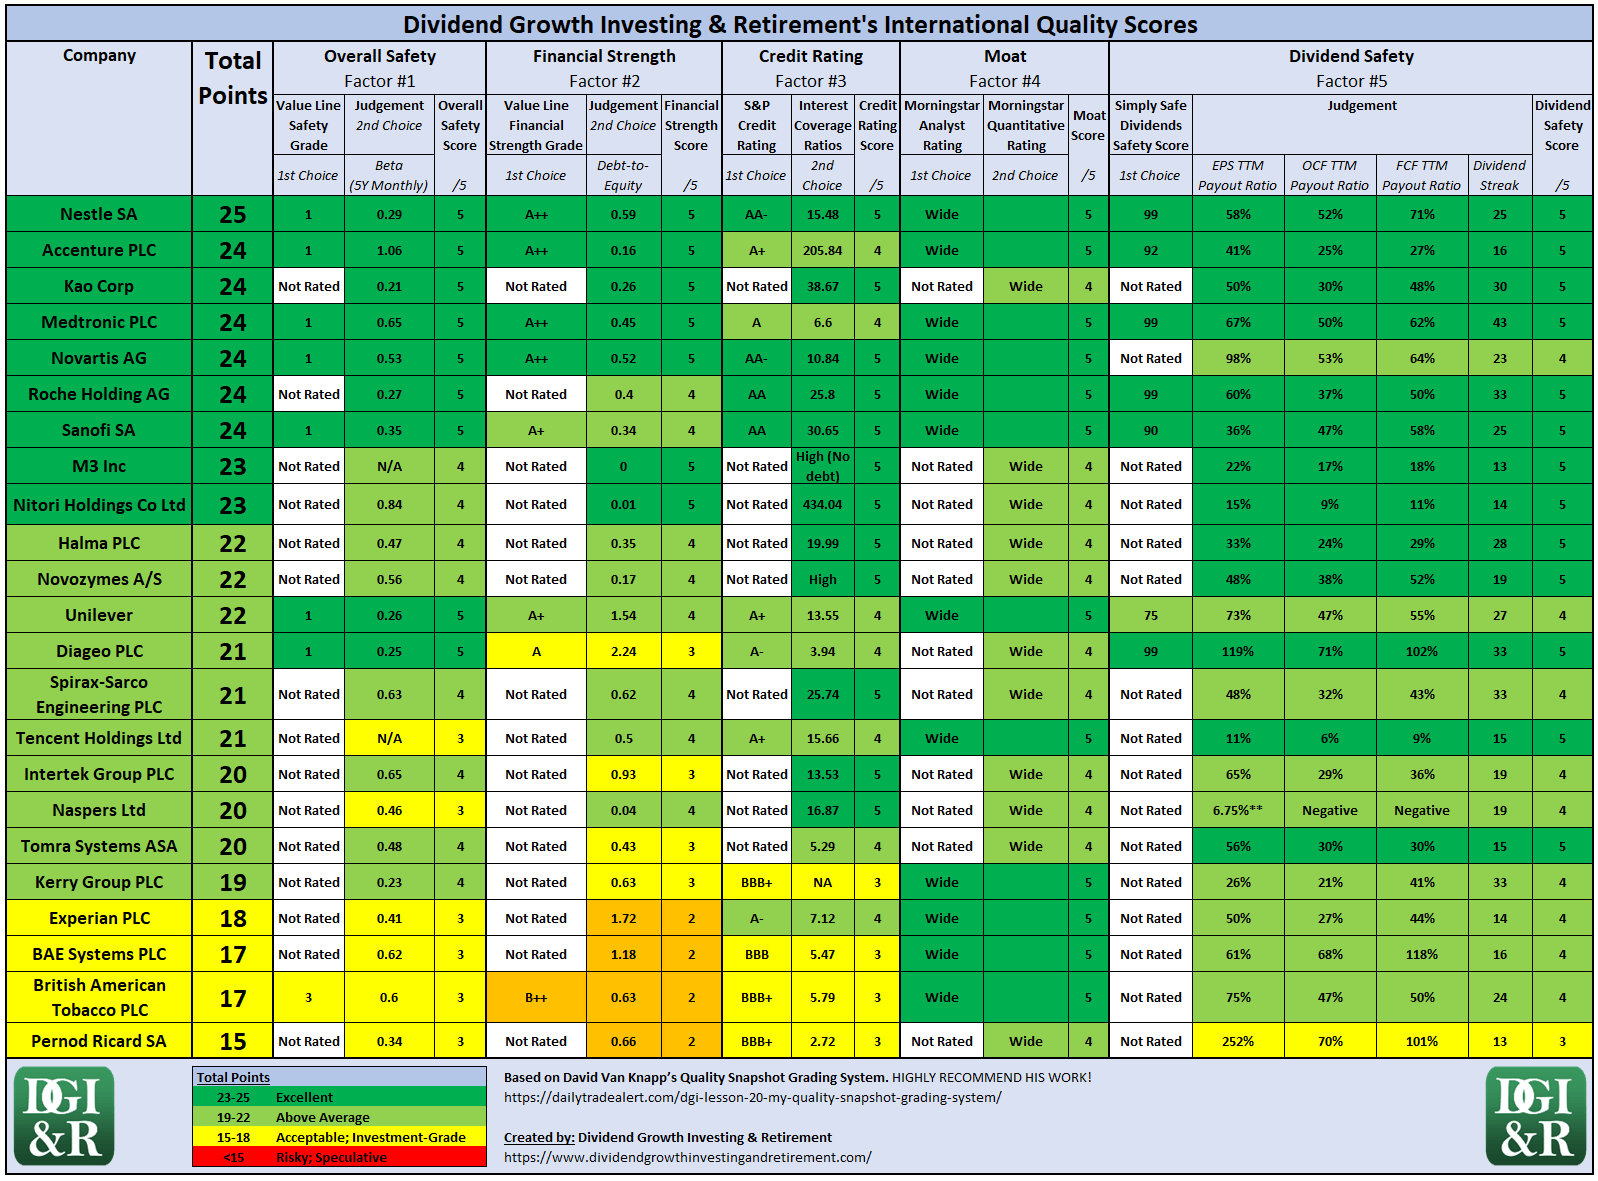Click Diageo's EPS payout ratio '119%'

1238,651
